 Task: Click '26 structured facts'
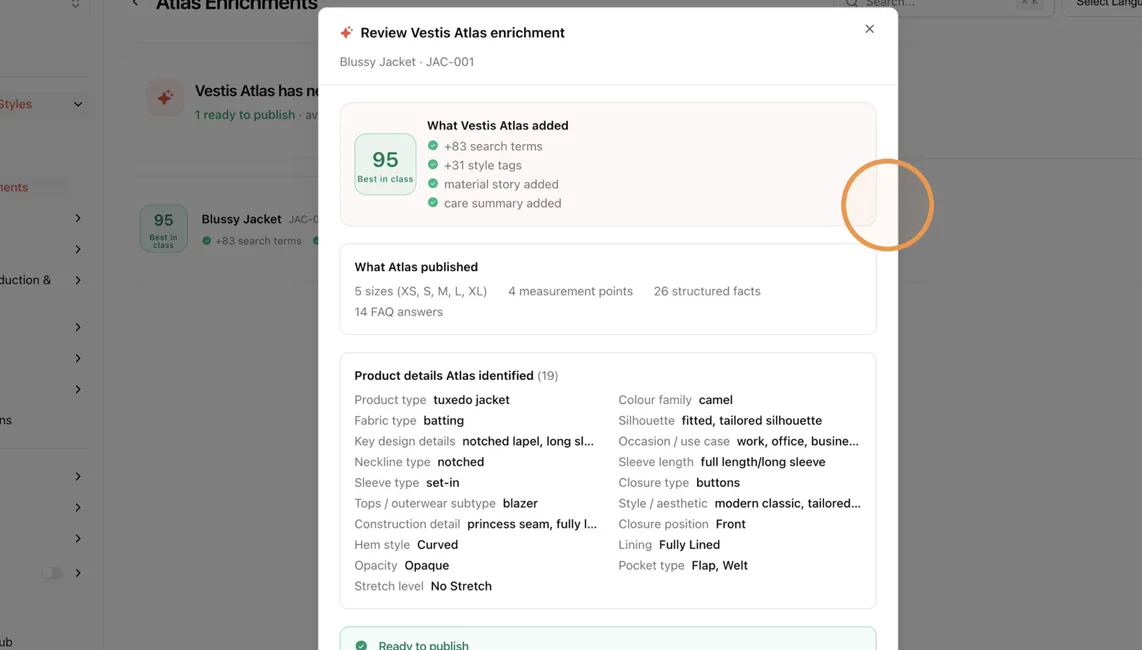pos(706,291)
